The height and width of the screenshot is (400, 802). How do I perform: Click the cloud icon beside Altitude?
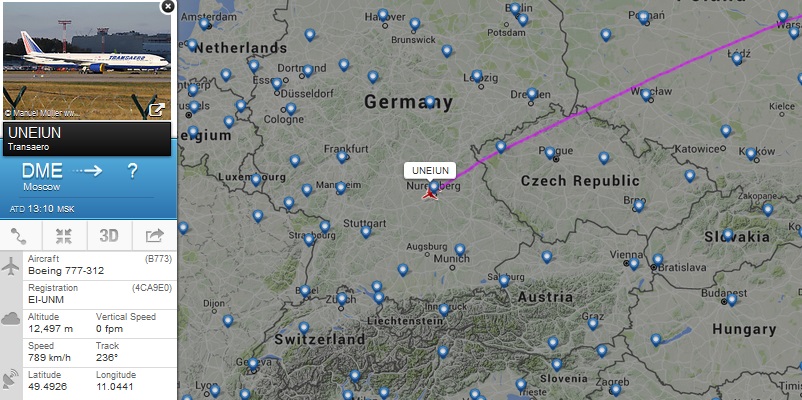point(11,319)
